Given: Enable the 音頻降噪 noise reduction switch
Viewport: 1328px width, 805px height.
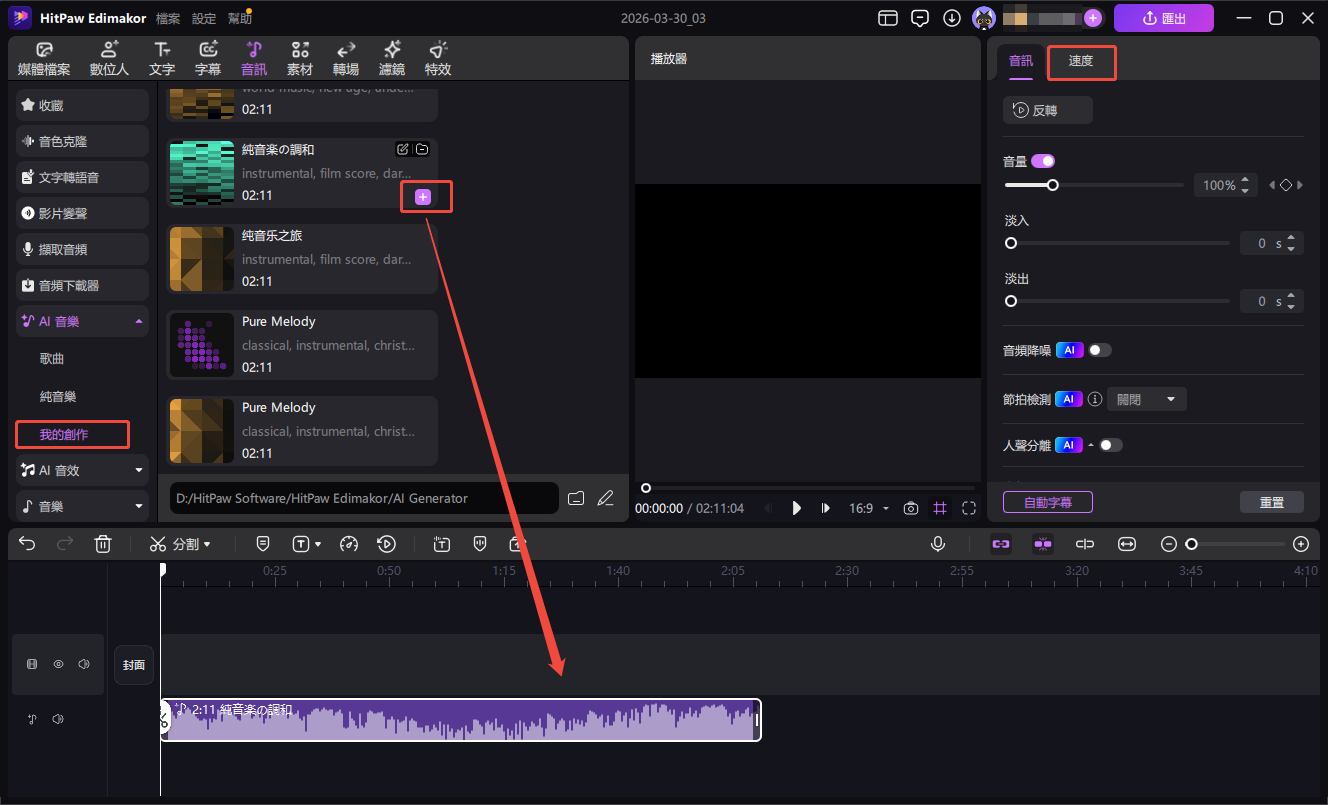Looking at the screenshot, I should coord(1100,350).
